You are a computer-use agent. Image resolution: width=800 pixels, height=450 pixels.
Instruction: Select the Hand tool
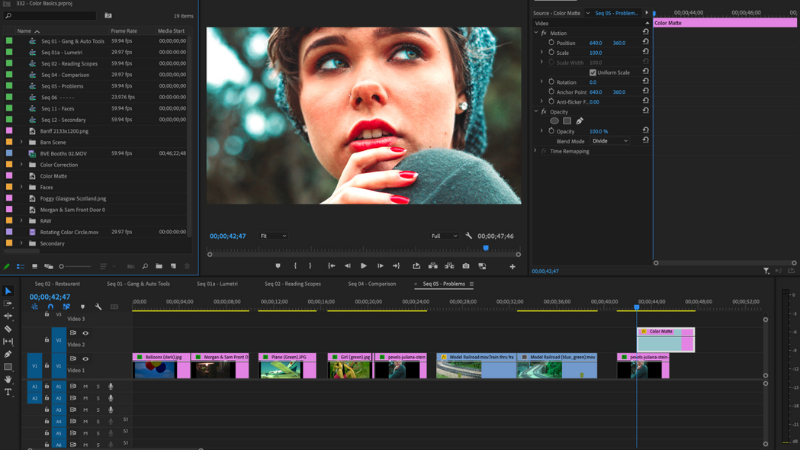[8, 379]
